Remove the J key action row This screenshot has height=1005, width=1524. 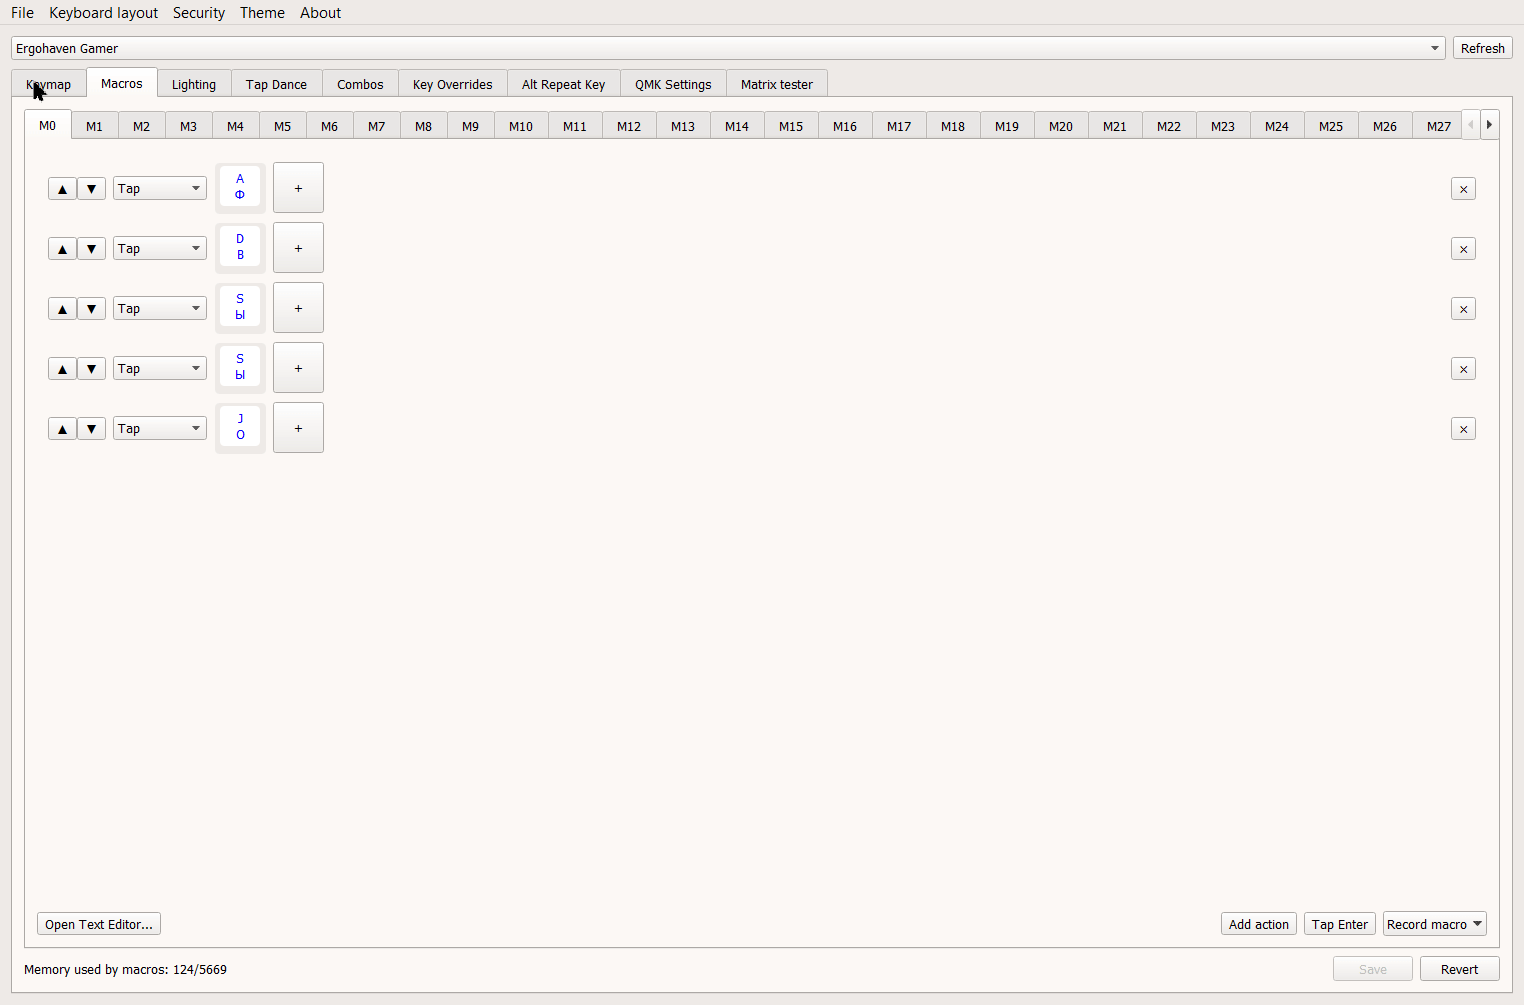pos(1463,429)
